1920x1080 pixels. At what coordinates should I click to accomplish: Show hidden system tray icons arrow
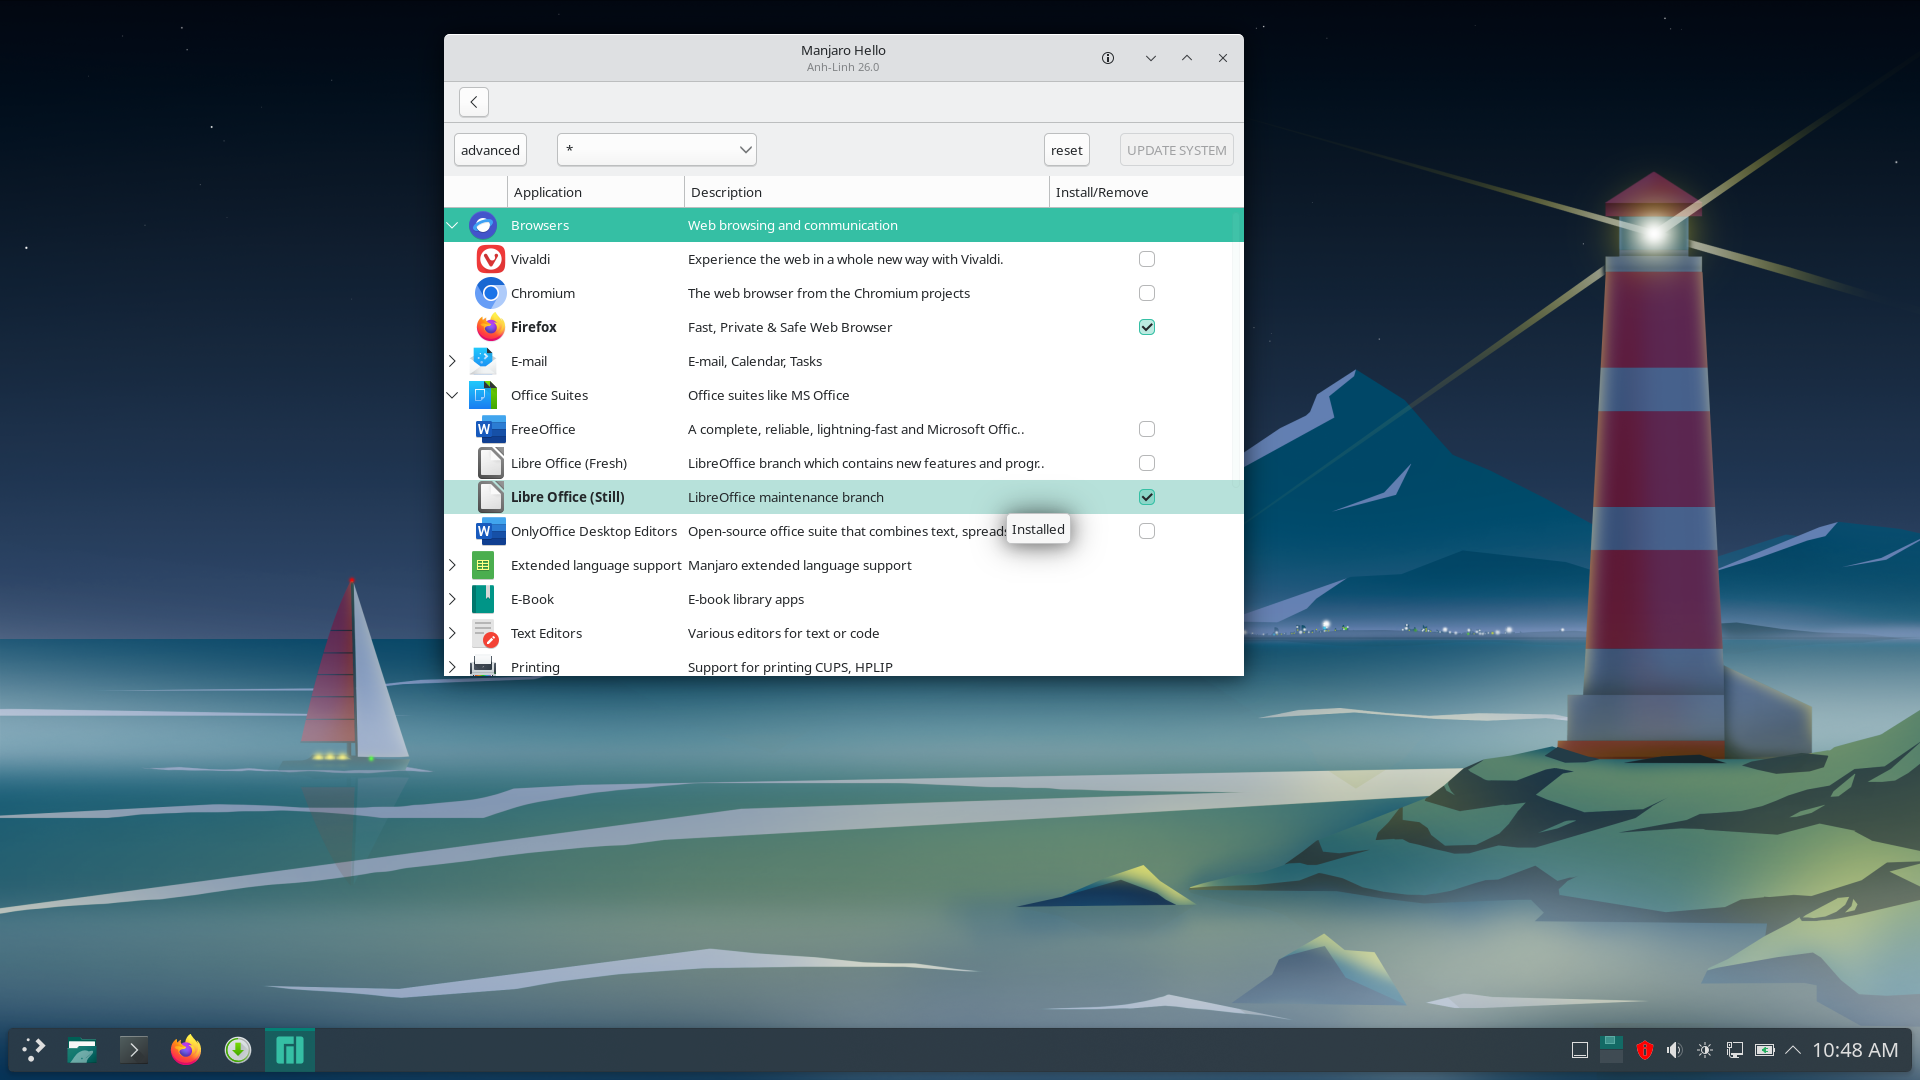tap(1793, 1050)
